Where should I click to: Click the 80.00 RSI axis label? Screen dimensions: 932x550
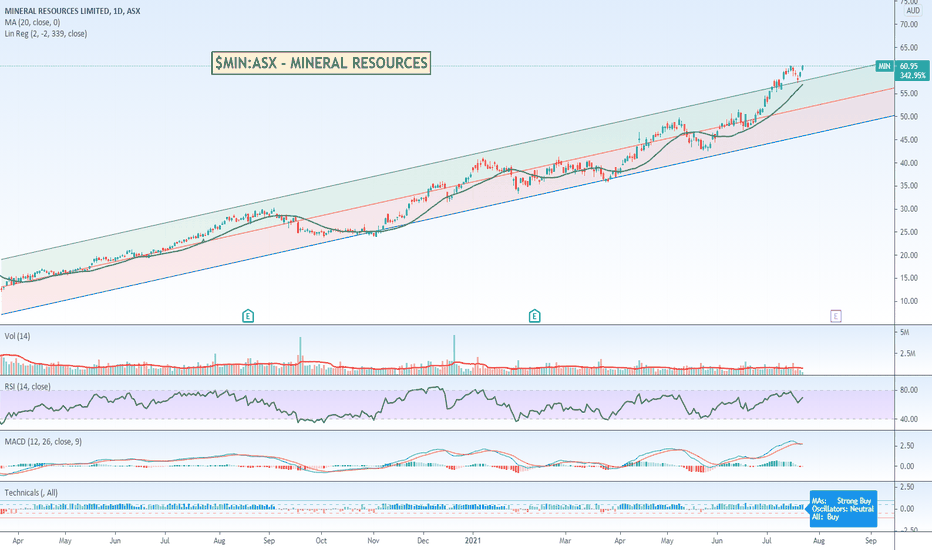point(909,391)
